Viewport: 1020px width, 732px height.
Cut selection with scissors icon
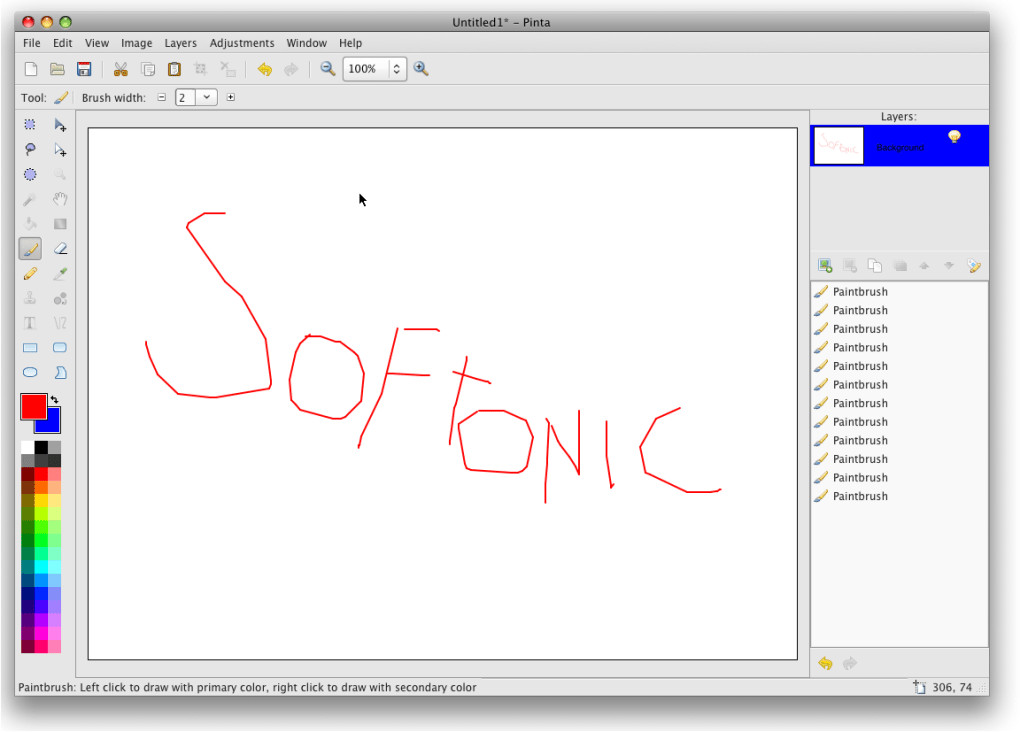point(120,69)
